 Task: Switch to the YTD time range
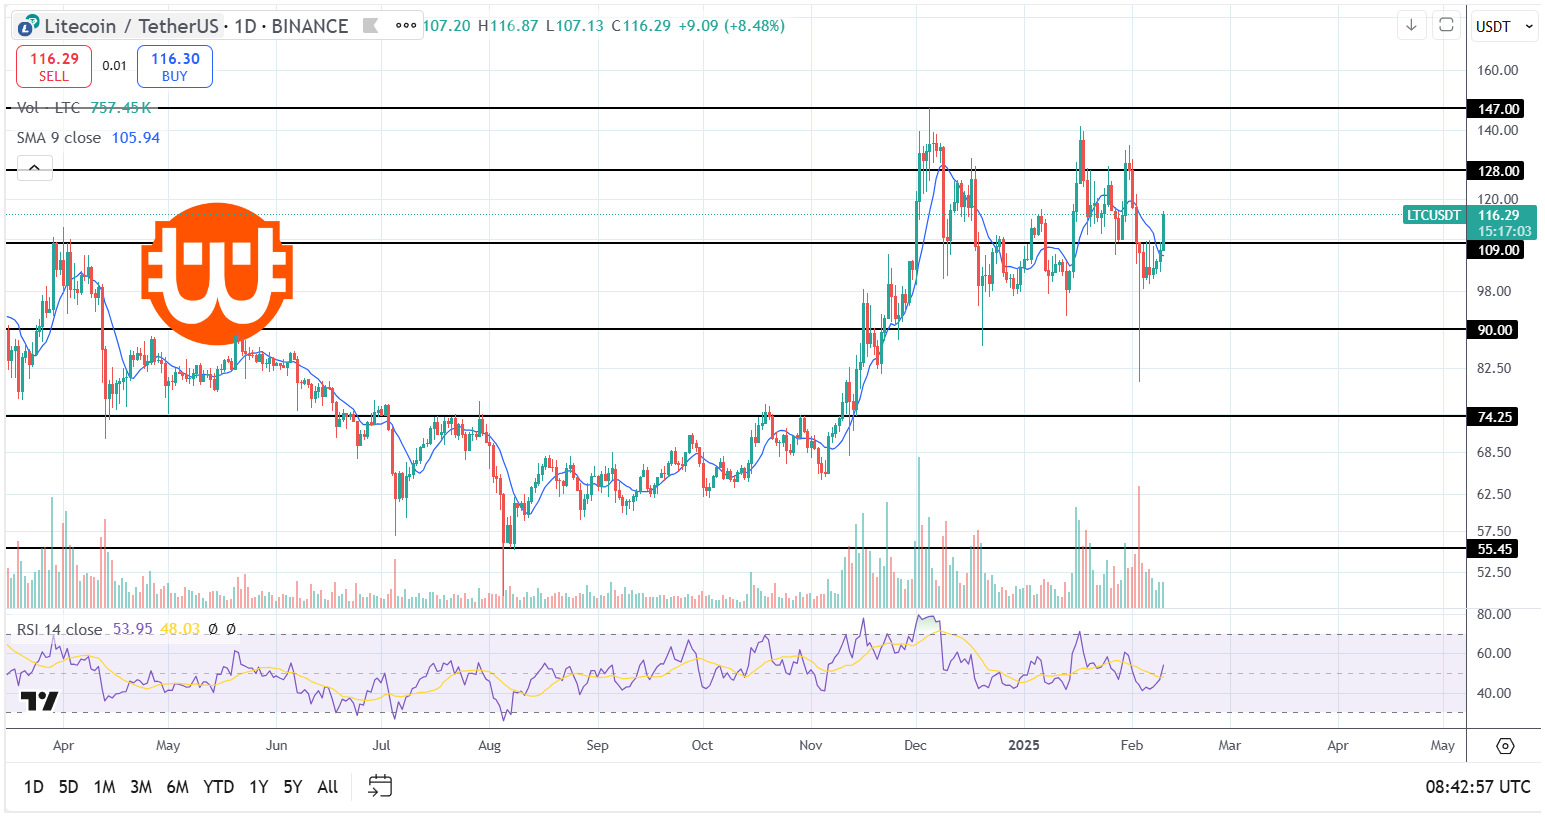tap(218, 787)
